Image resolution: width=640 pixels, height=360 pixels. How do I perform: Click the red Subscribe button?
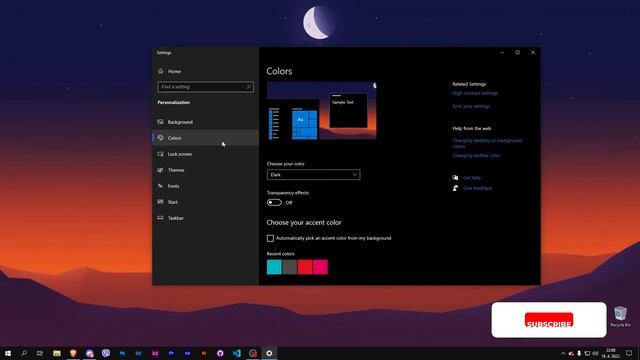coord(549,320)
